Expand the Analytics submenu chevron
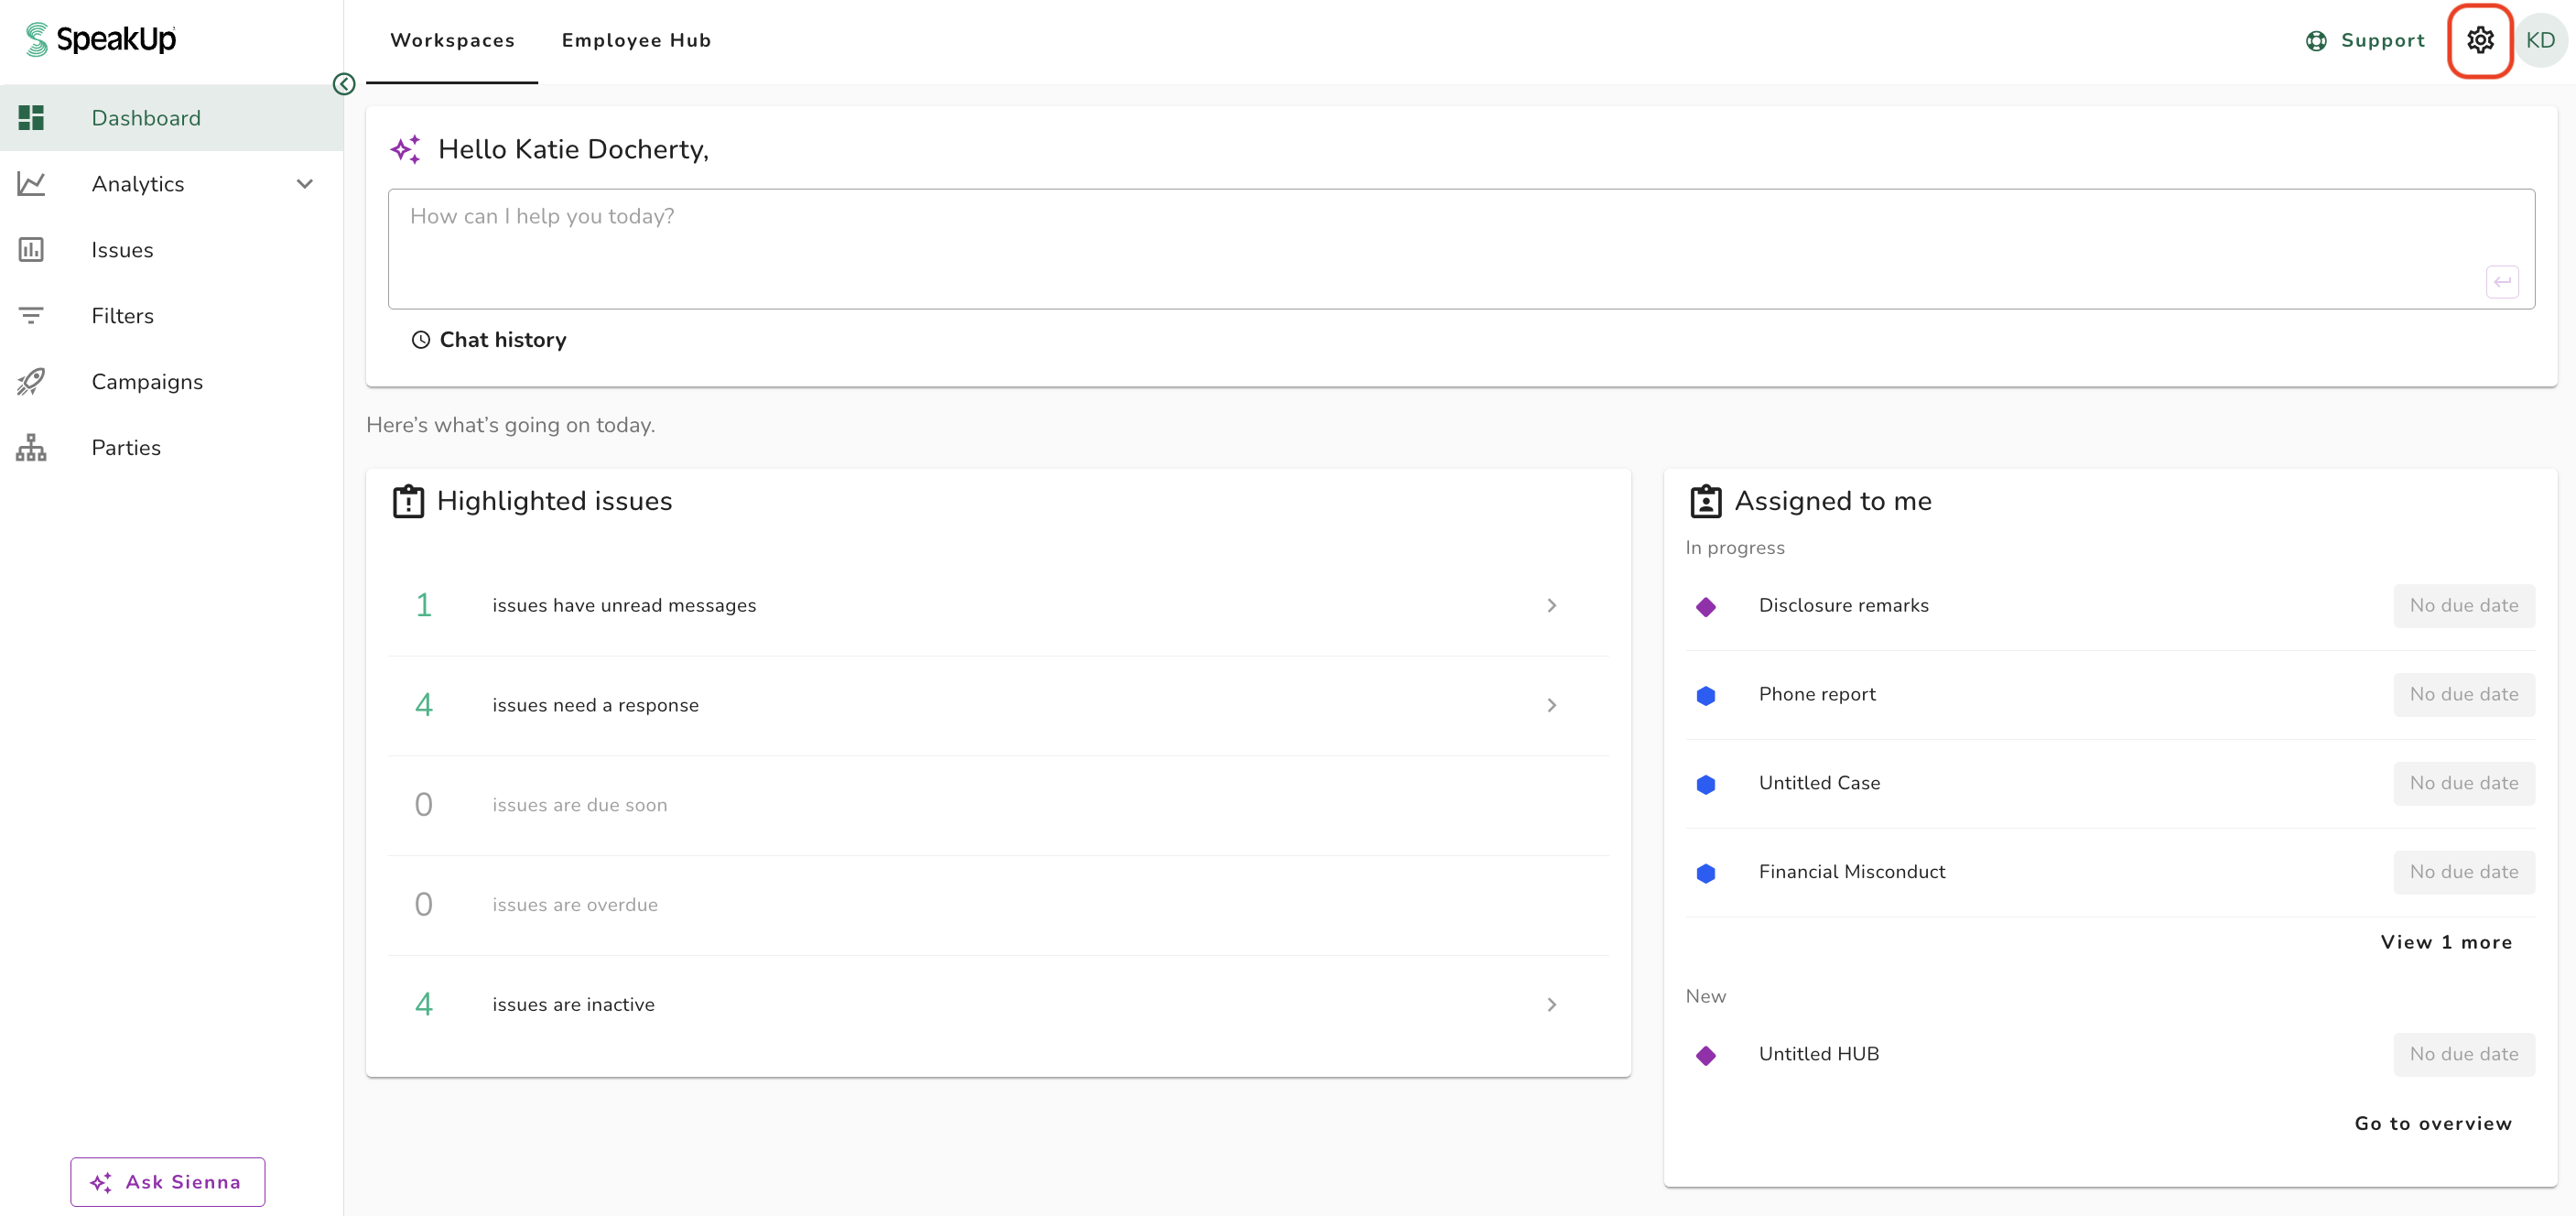 tap(305, 184)
